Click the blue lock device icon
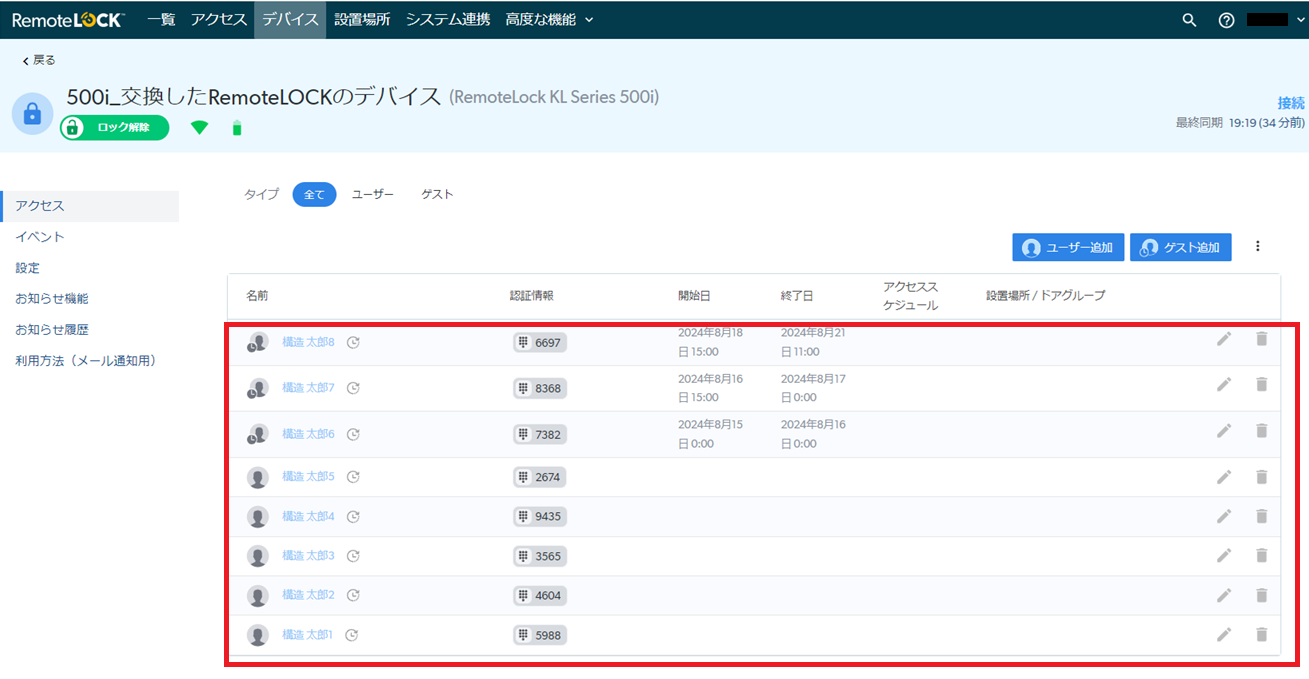The width and height of the screenshot is (1309, 679). point(32,113)
